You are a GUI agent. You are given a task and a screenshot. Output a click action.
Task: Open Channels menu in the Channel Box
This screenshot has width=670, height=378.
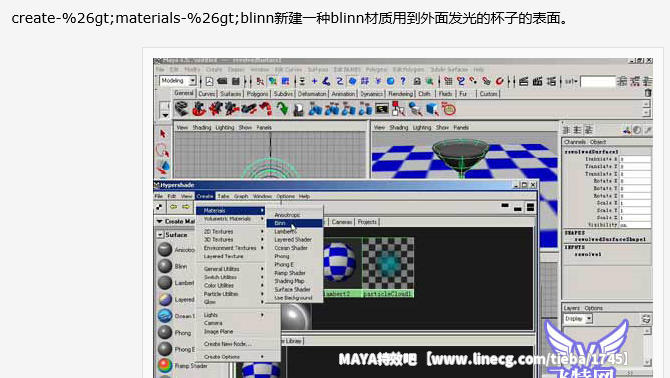(575, 142)
